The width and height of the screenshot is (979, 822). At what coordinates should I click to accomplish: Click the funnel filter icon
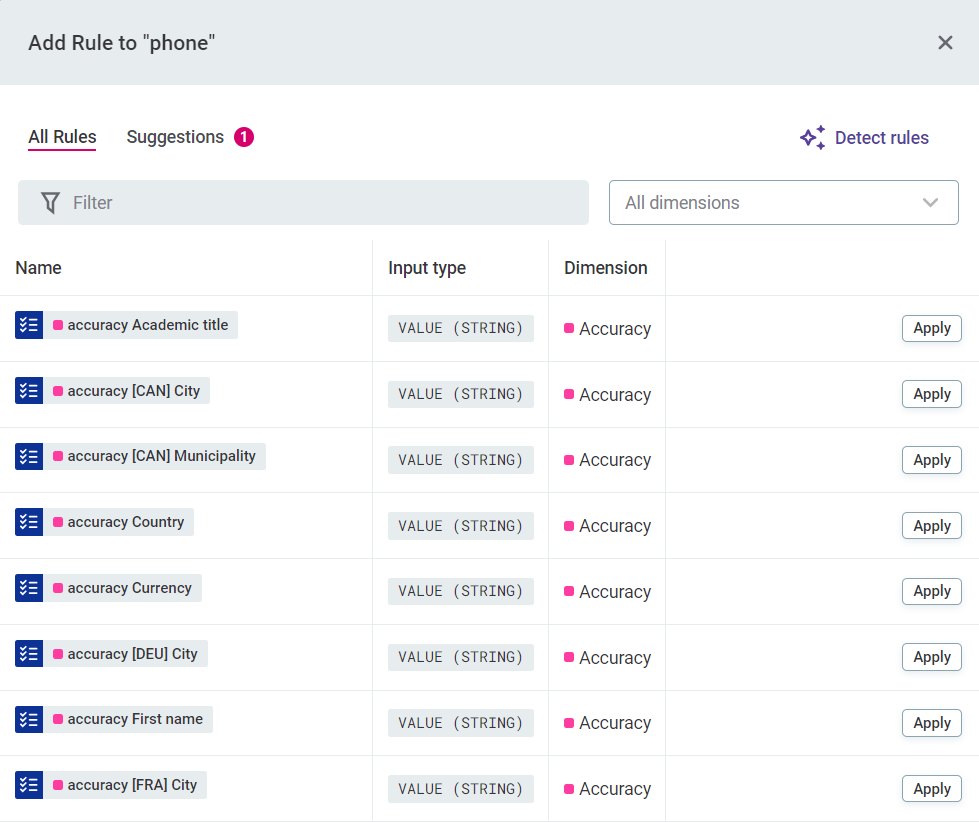[50, 203]
